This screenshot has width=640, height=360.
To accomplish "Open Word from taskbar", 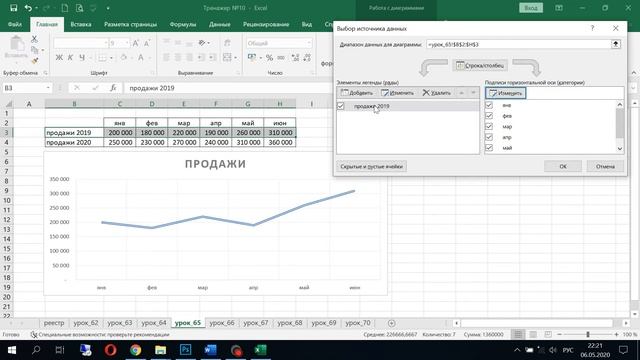I will 210,350.
